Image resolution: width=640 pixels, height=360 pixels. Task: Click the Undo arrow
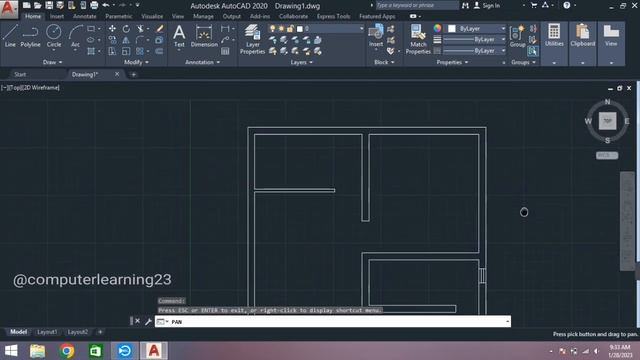click(x=106, y=5)
